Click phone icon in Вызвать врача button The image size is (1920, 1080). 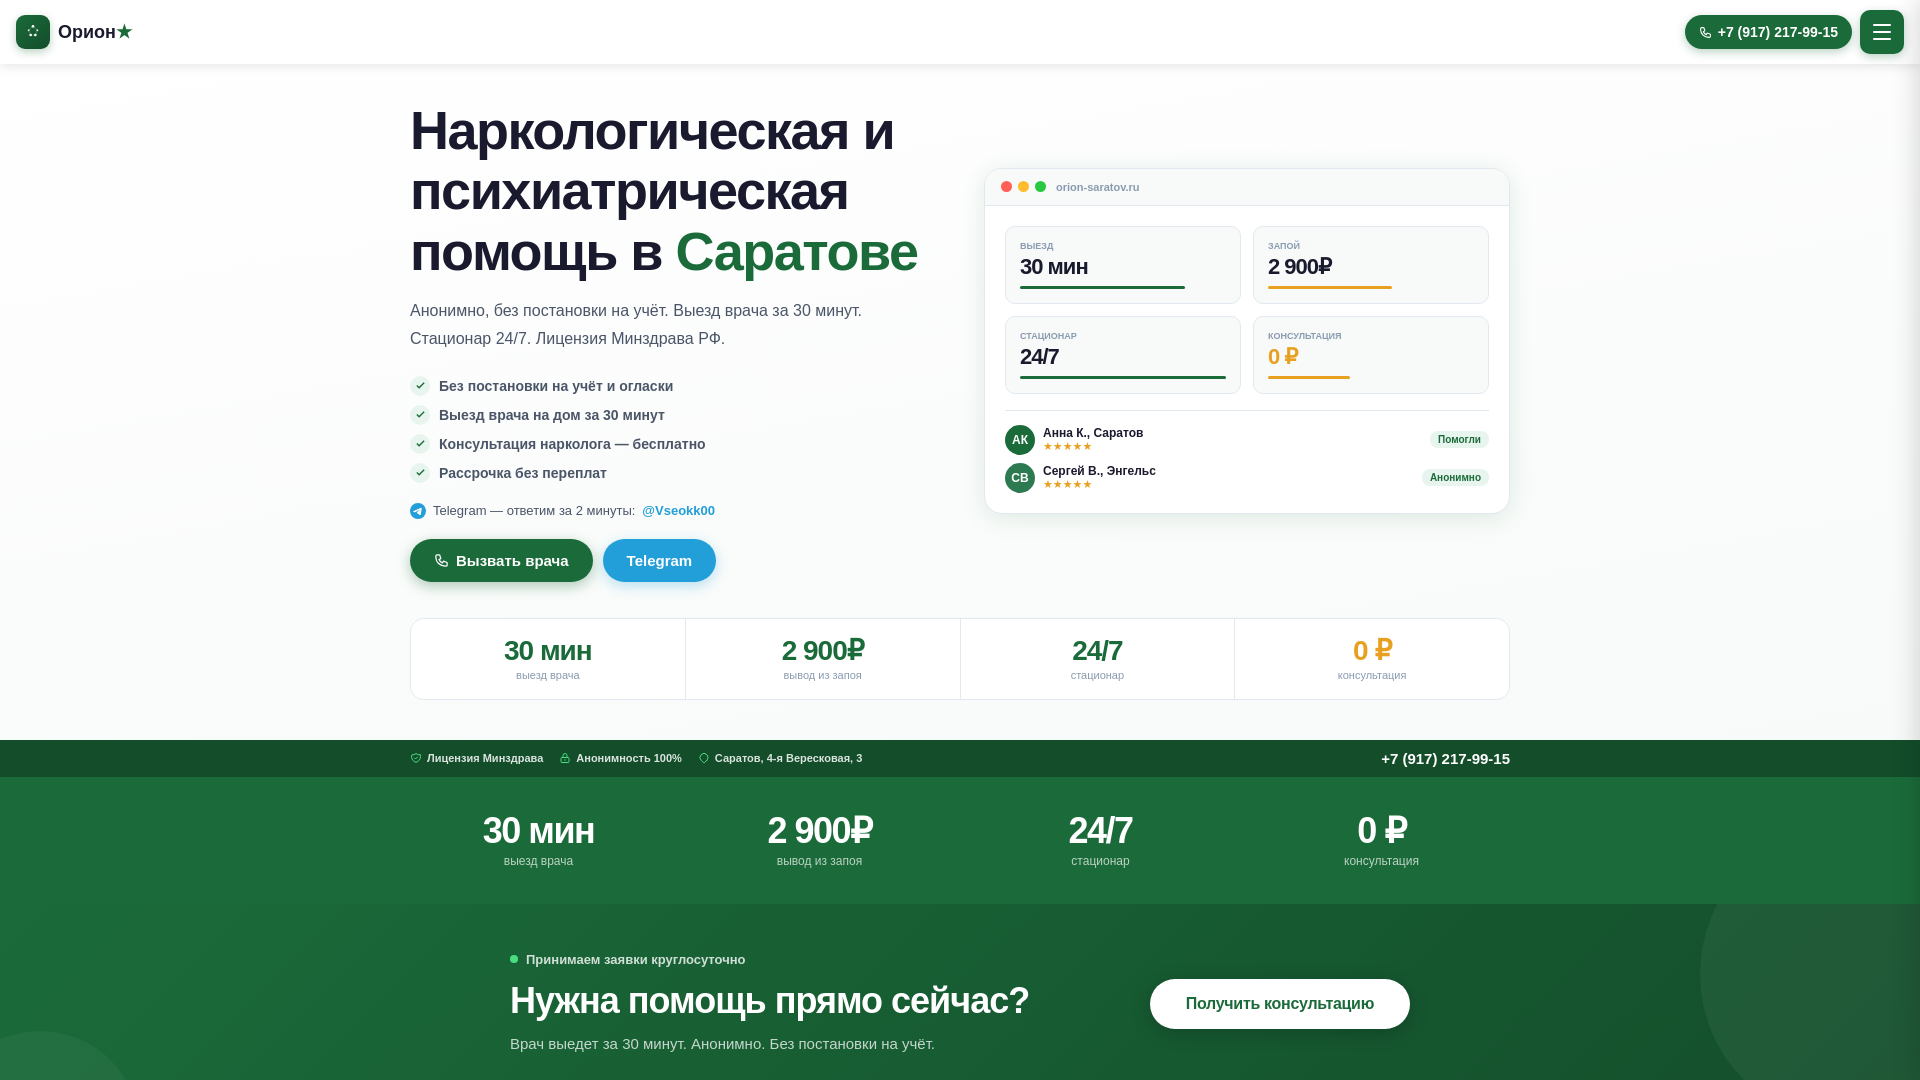click(441, 561)
